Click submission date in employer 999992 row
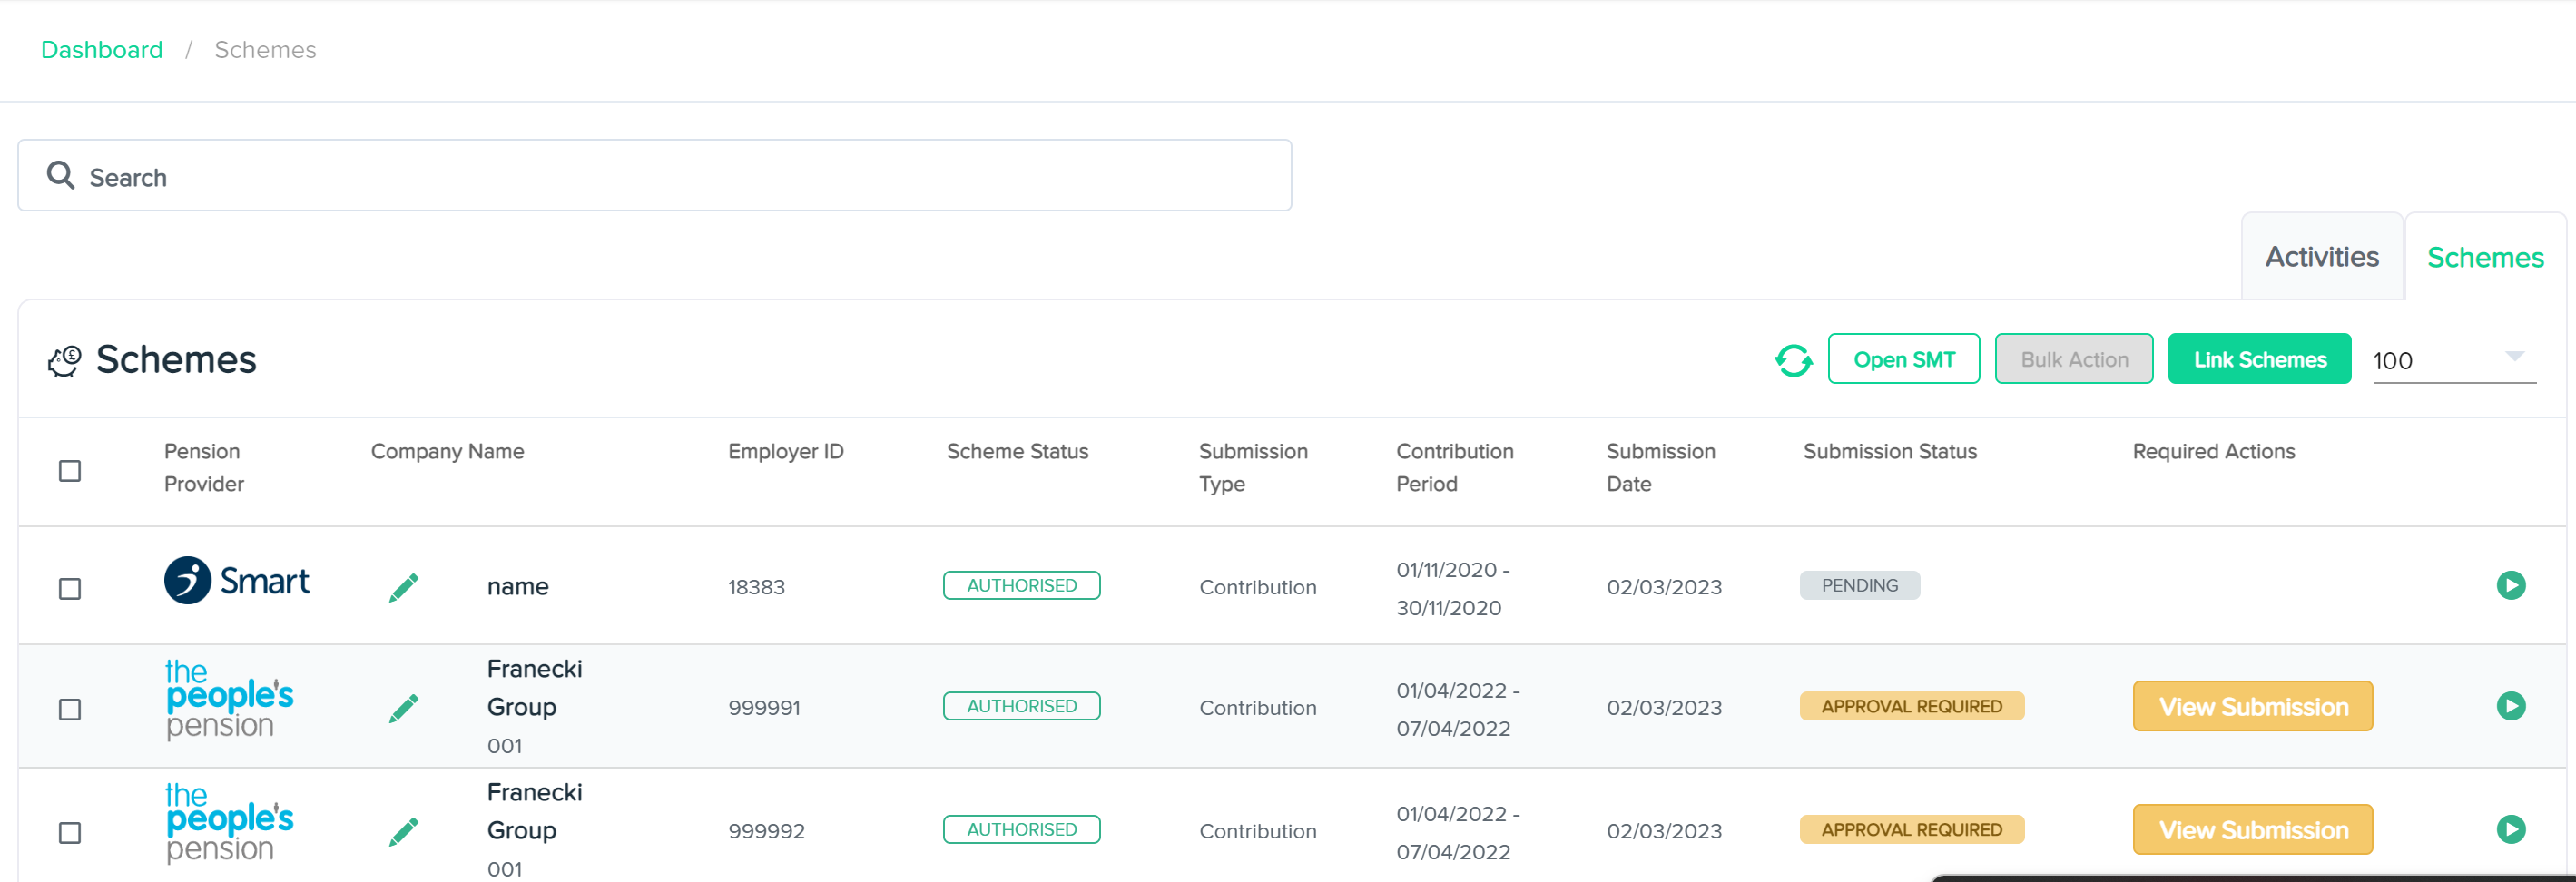The height and width of the screenshot is (882, 2576). pyautogui.click(x=1664, y=831)
